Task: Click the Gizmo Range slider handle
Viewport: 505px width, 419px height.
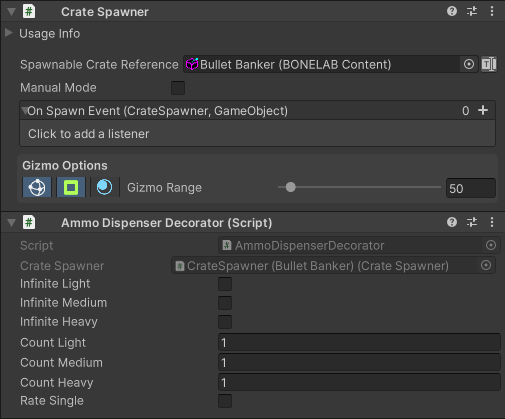Action: tap(291, 187)
